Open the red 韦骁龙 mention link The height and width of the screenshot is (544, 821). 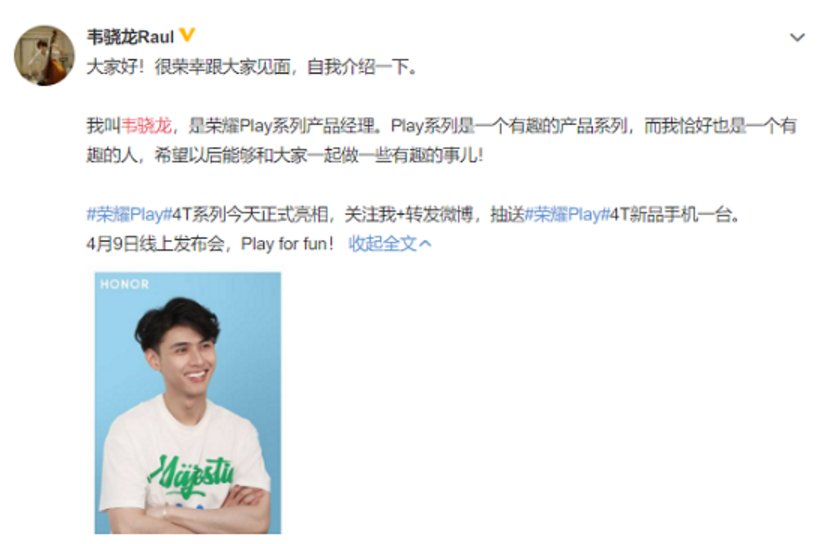click(x=146, y=126)
